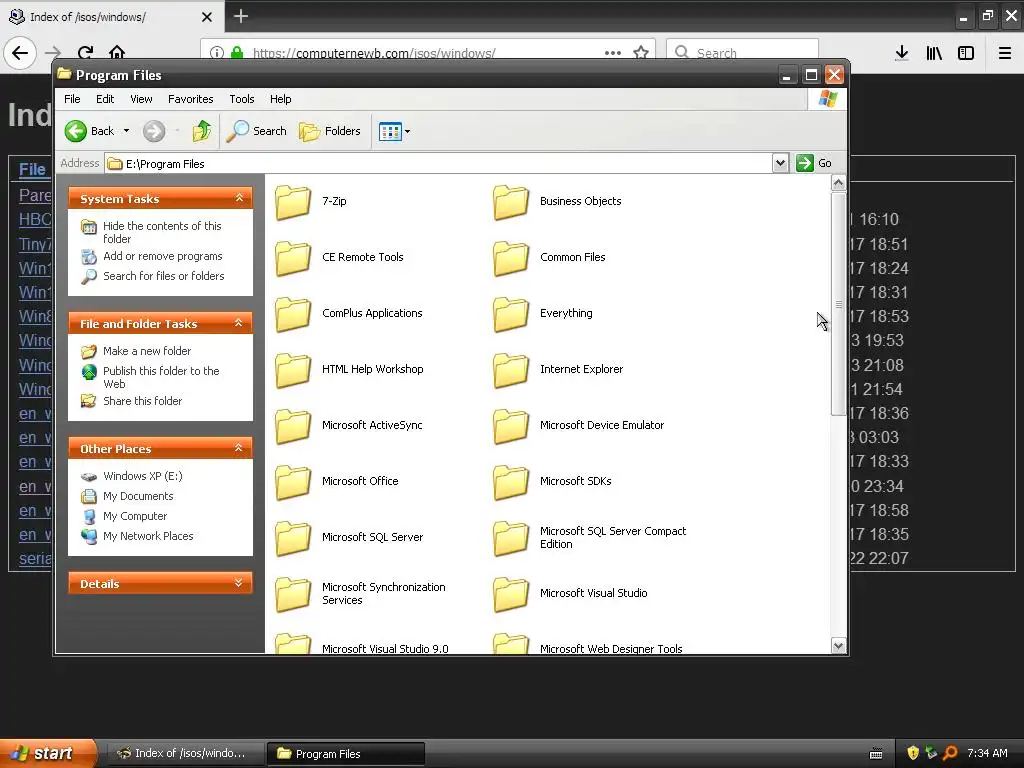This screenshot has width=1024, height=768.
Task: Select Microsoft Synchronization Services folder icon
Action: (x=293, y=595)
